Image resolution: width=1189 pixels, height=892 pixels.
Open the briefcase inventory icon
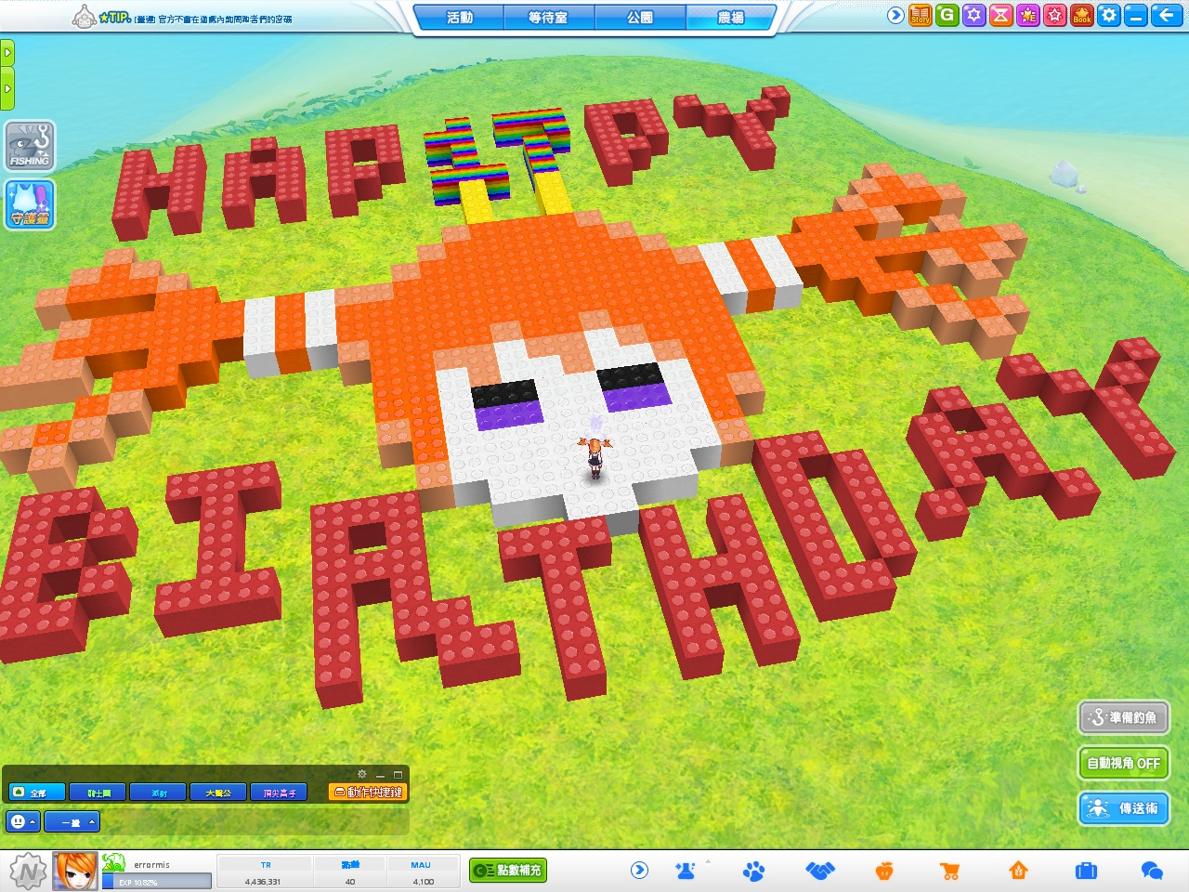coord(1086,871)
